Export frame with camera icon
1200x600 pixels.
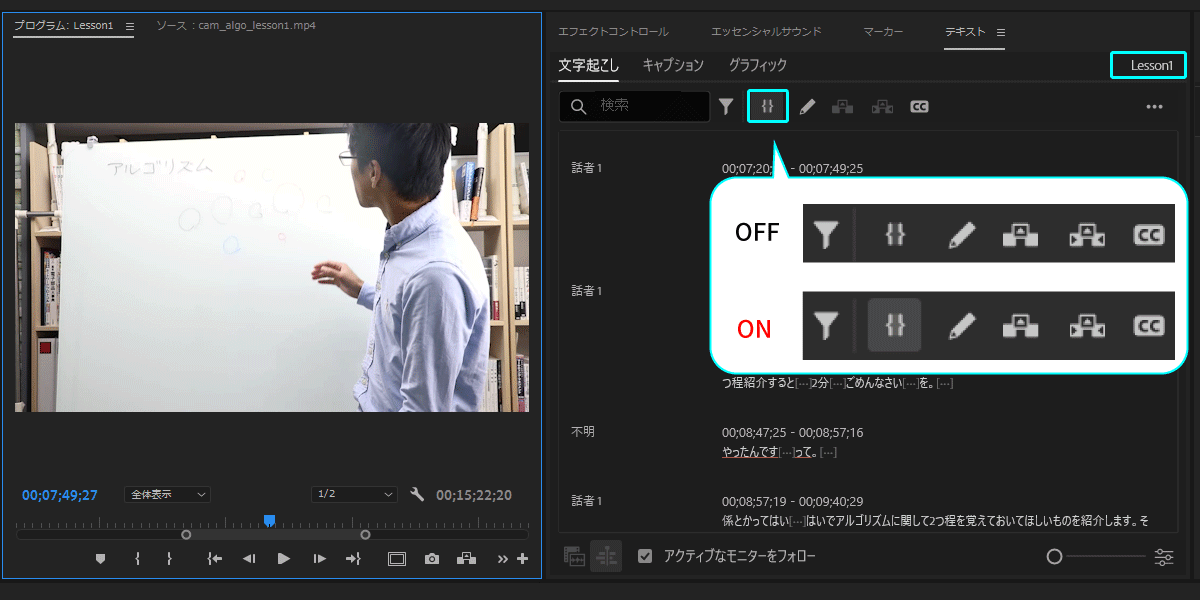point(431,559)
